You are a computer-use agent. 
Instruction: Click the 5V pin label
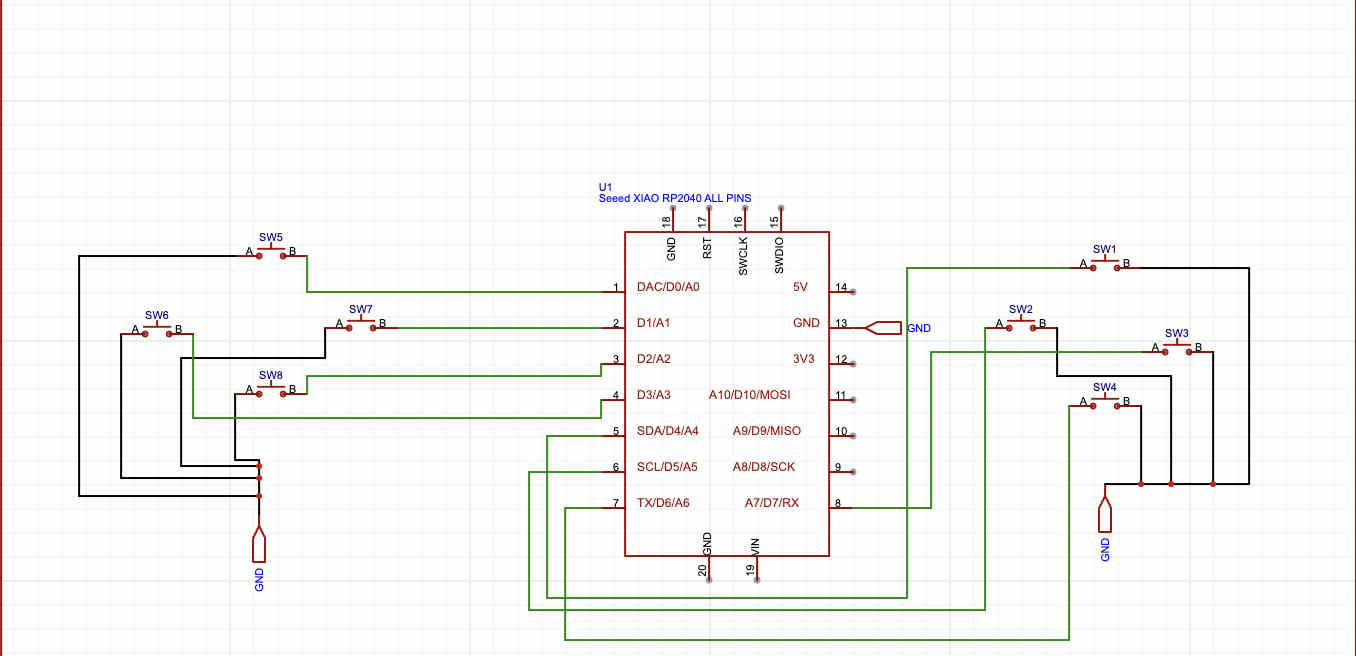point(800,287)
